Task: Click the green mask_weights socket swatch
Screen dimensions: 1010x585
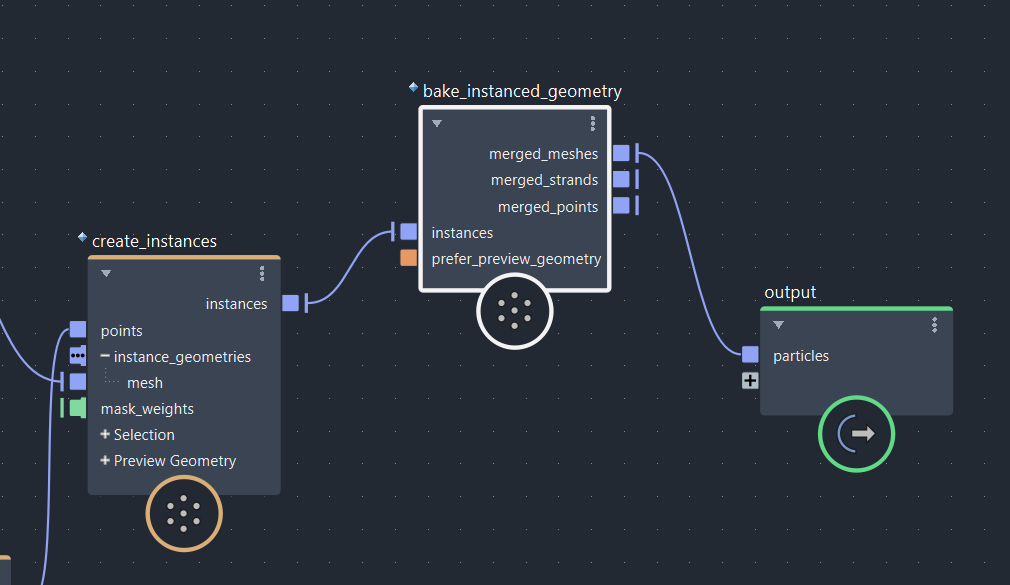Action: pos(77,407)
